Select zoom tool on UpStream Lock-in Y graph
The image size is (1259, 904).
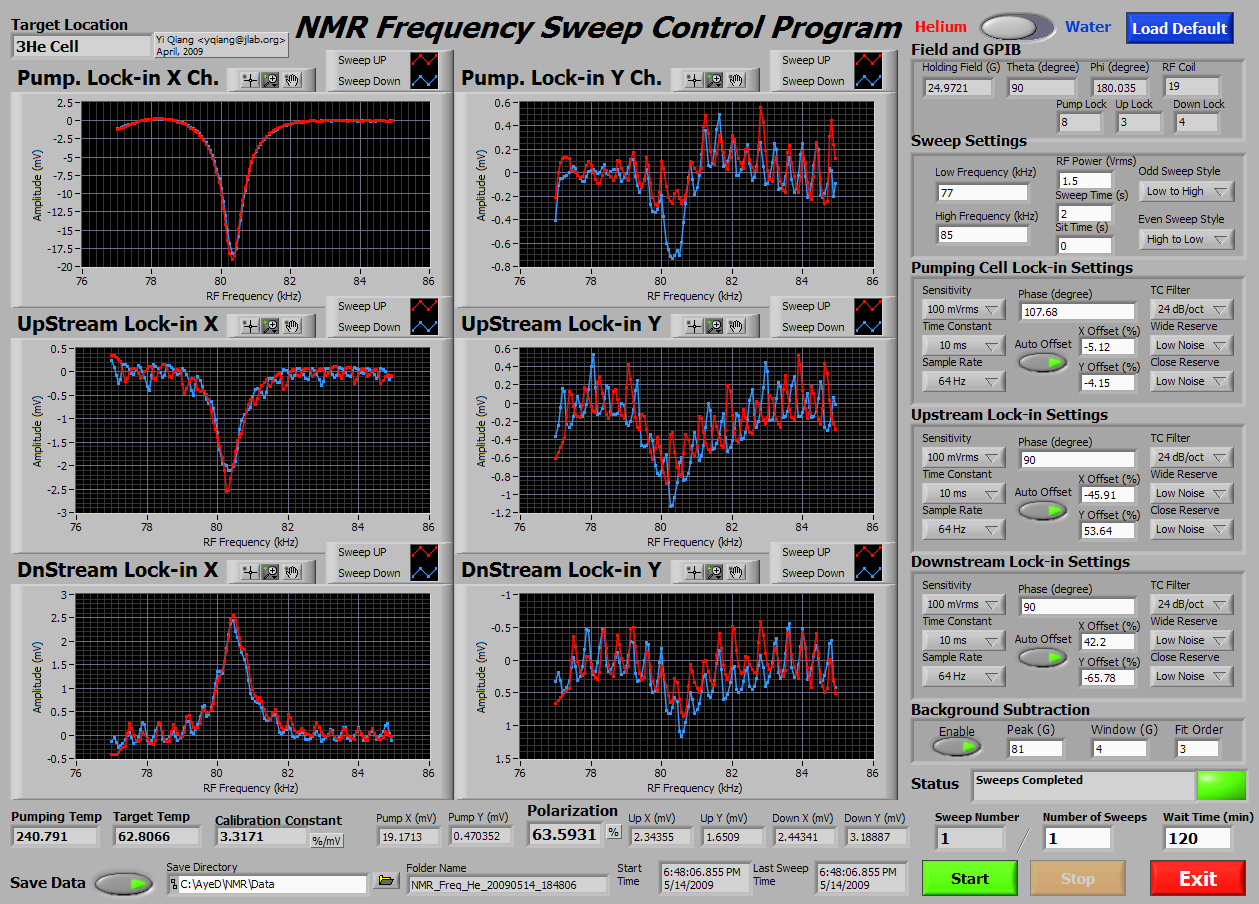(713, 325)
